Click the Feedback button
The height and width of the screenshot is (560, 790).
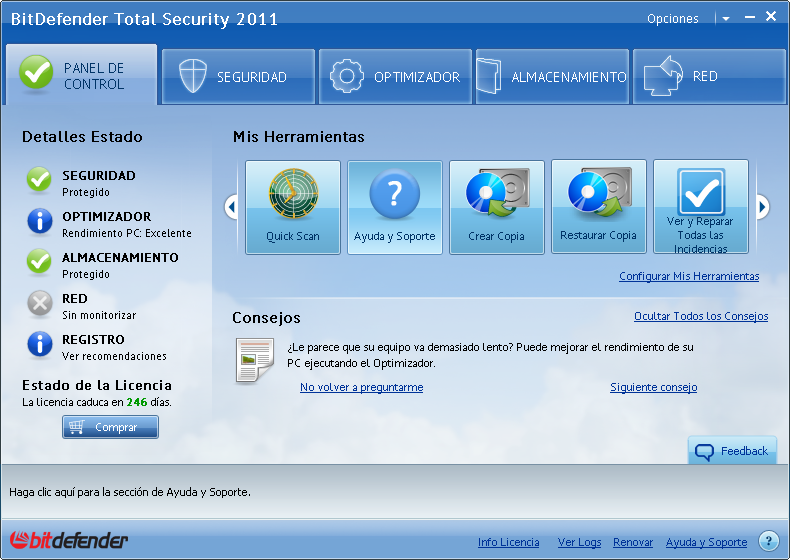[x=732, y=451]
